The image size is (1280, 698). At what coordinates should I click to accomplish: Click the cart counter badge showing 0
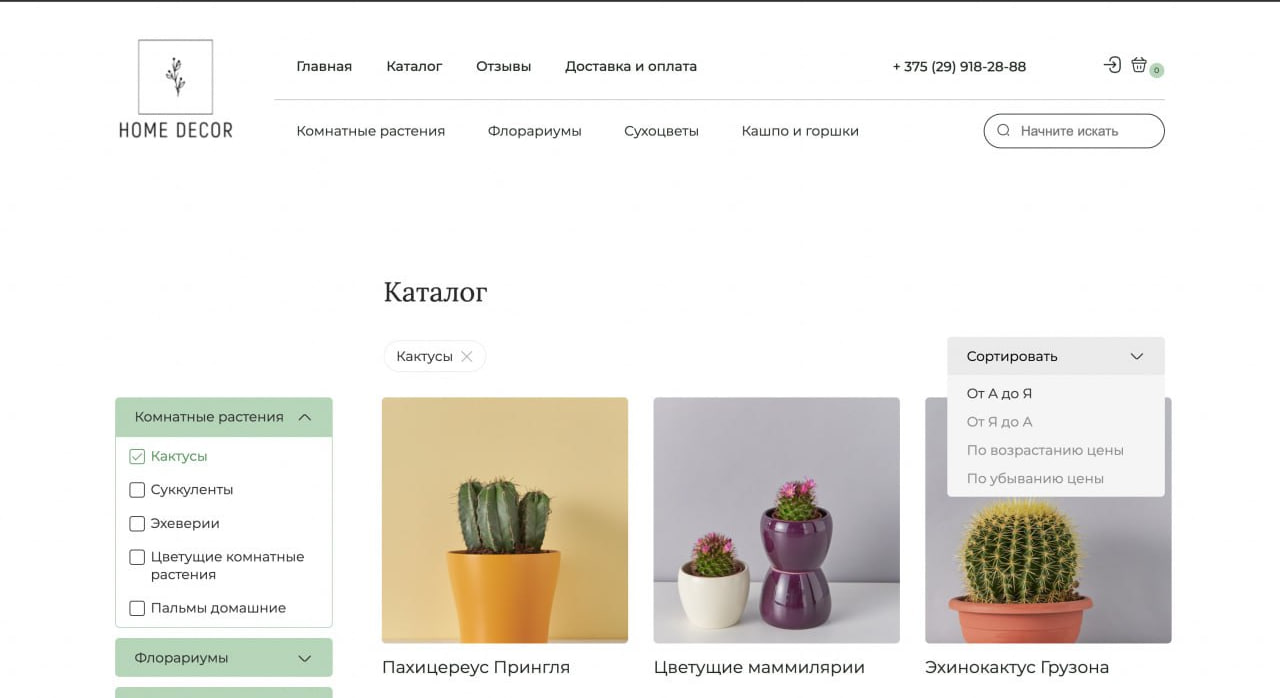tap(1156, 71)
